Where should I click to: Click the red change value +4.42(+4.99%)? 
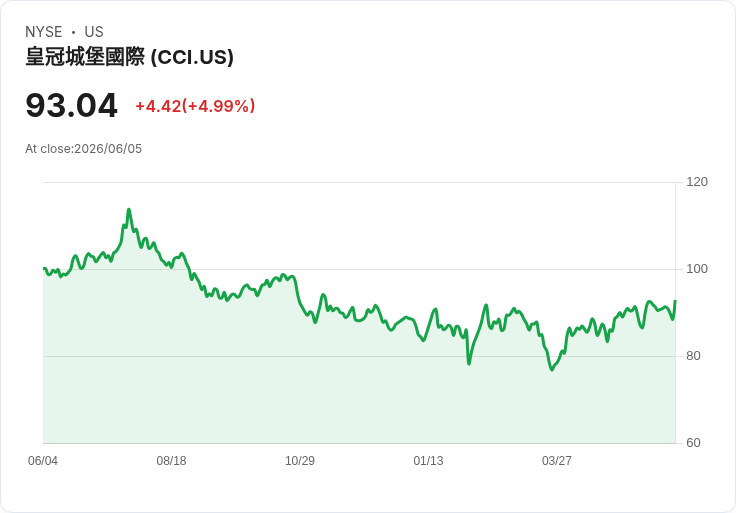coord(195,106)
